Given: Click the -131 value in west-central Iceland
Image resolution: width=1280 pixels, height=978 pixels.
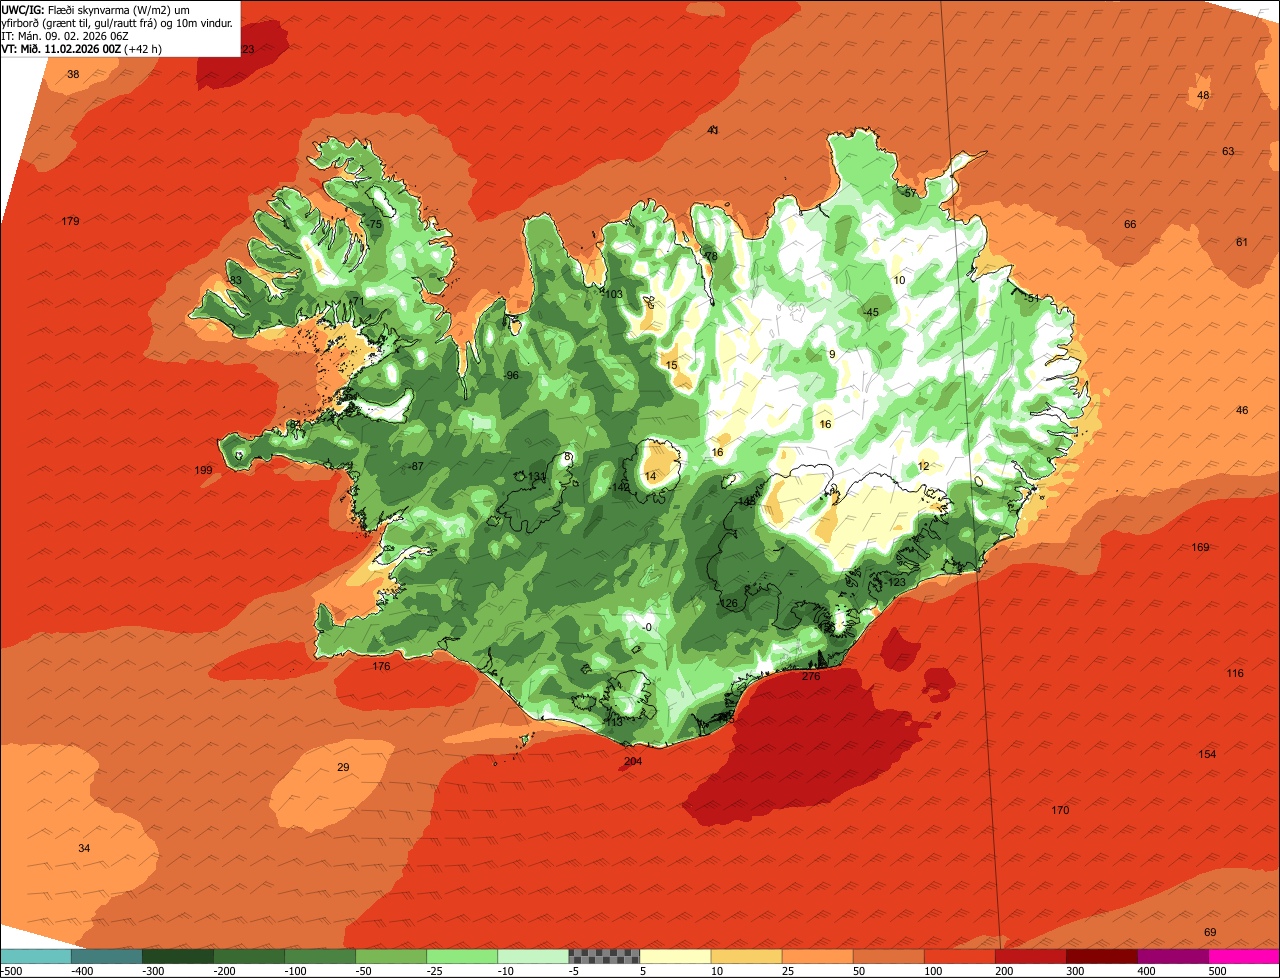Looking at the screenshot, I should coord(536,476).
